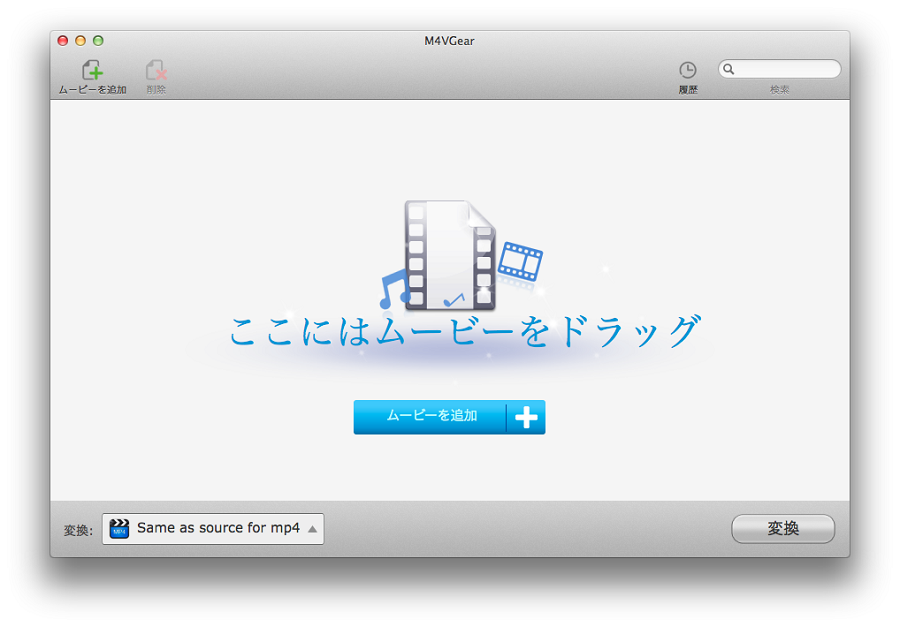Click the blue music note icon
The image size is (900, 627).
click(x=394, y=287)
